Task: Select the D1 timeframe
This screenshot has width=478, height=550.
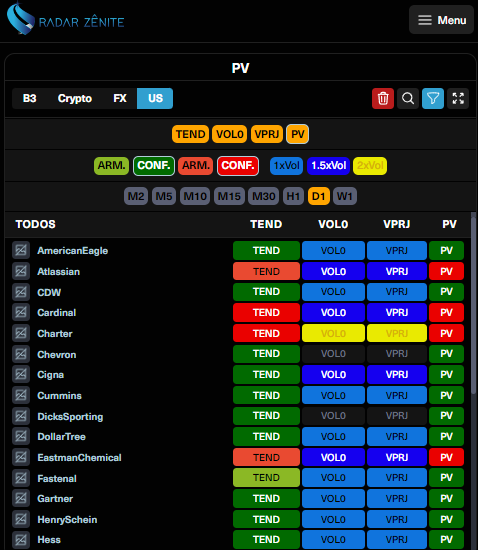Action: pos(319,196)
